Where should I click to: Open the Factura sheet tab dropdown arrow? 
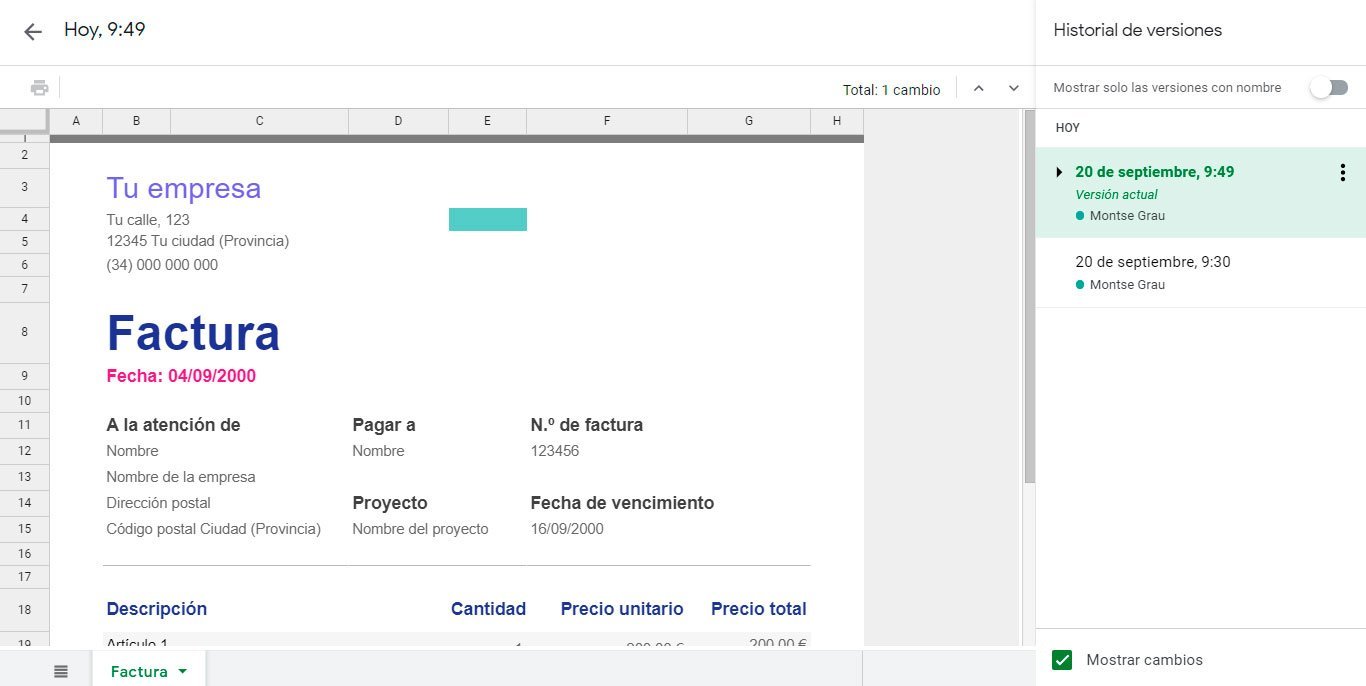182,672
